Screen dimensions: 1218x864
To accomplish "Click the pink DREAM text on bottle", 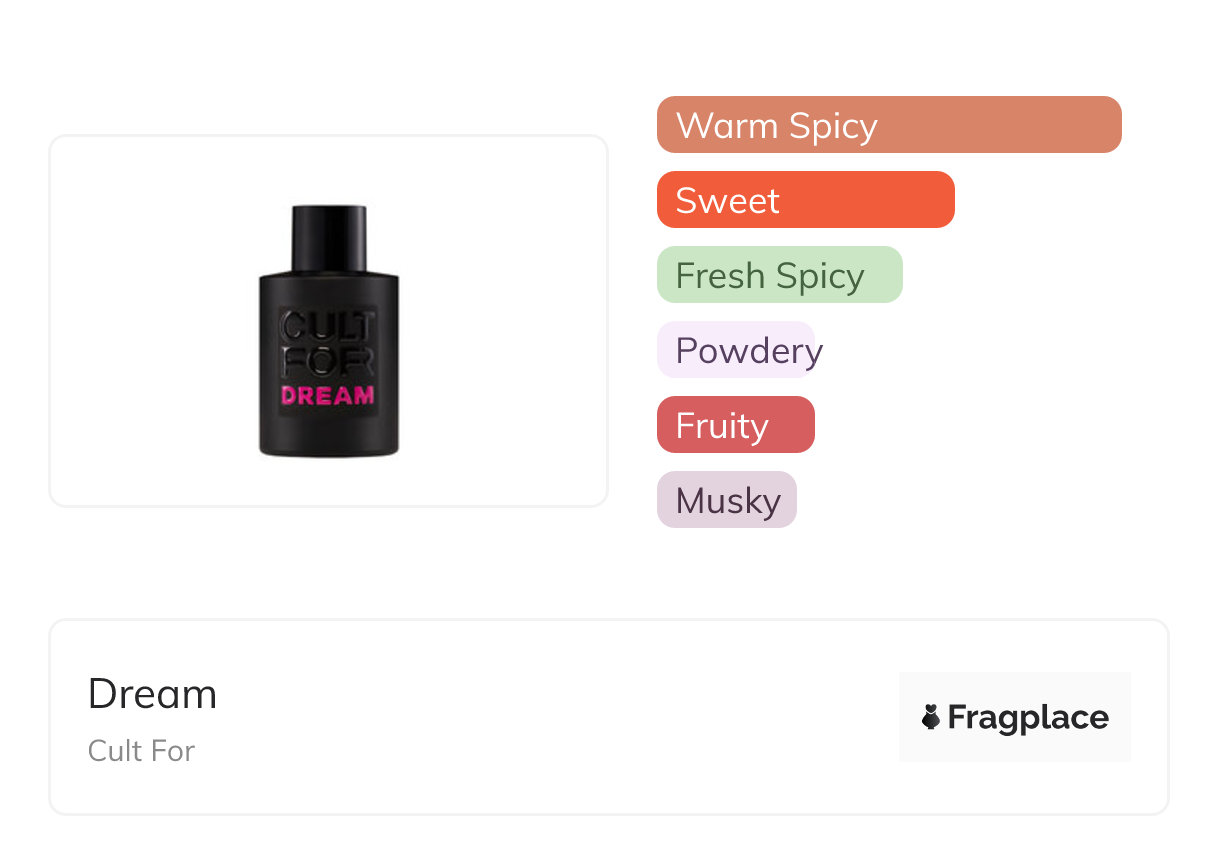I will (328, 395).
